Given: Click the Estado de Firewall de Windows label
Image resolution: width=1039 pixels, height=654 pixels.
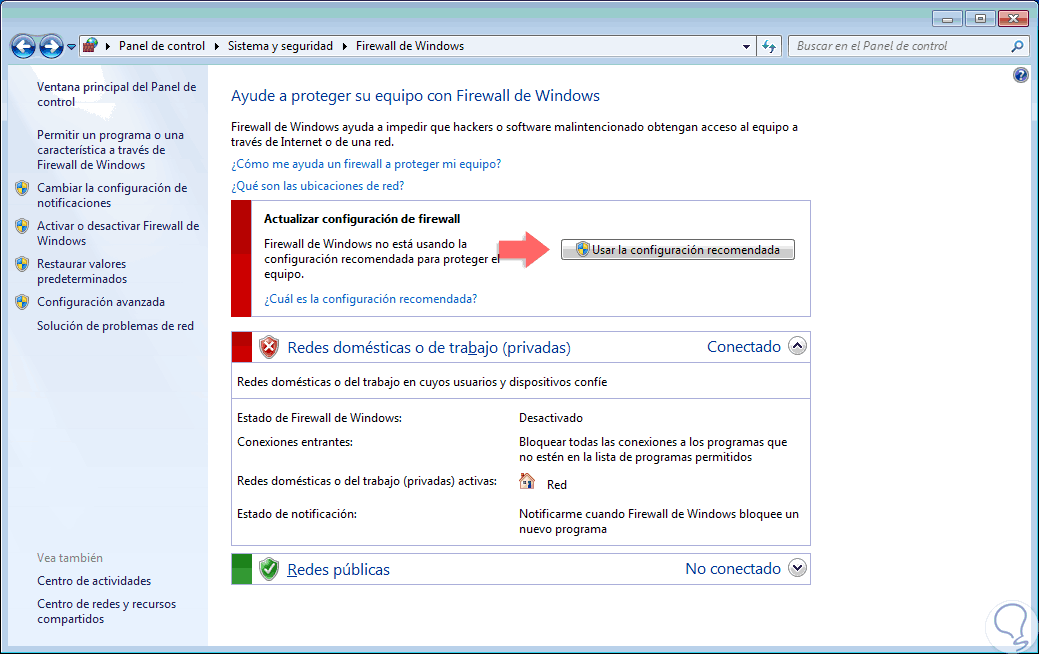Looking at the screenshot, I should point(319,418).
